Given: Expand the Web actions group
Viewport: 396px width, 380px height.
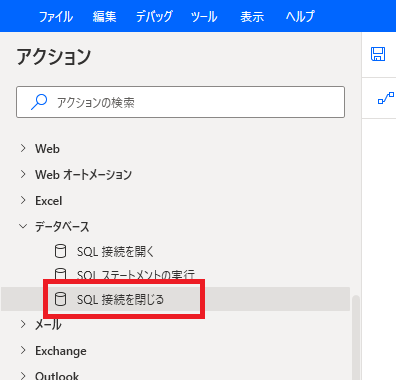Looking at the screenshot, I should 23,148.
